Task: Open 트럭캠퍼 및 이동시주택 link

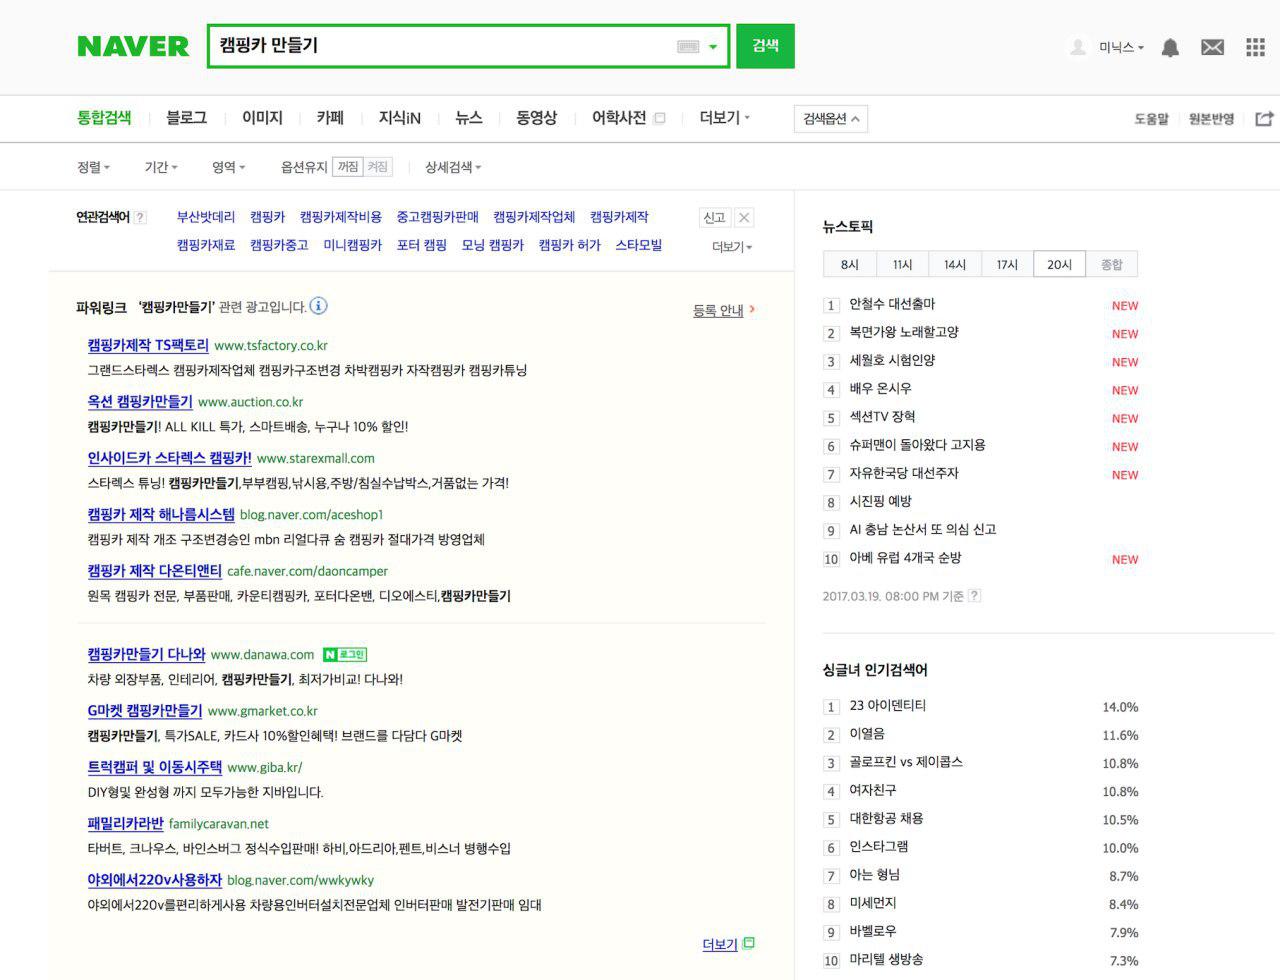Action: coord(154,767)
